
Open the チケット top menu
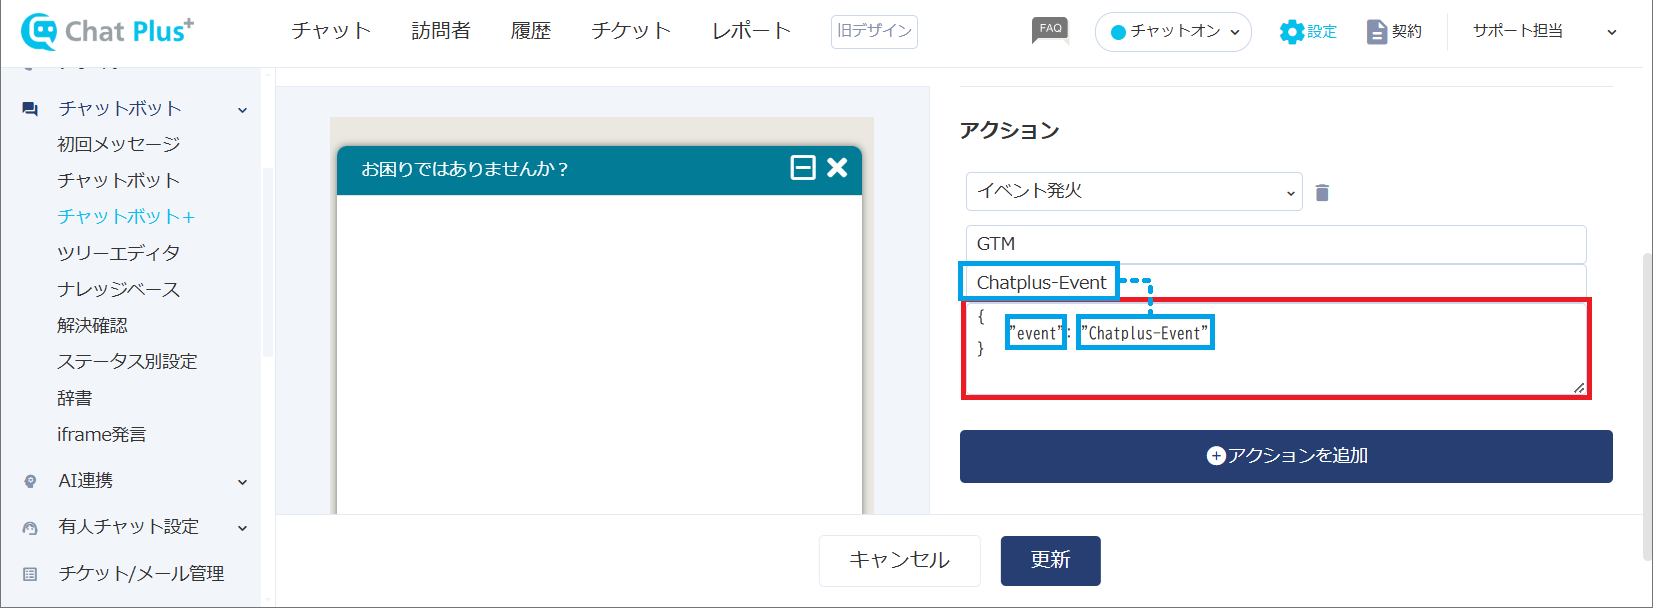coord(631,31)
